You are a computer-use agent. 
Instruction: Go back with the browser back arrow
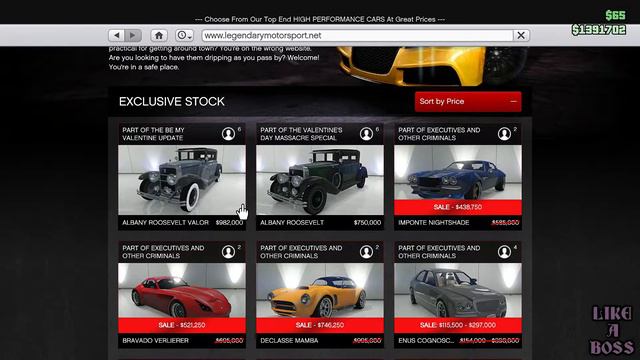point(117,36)
